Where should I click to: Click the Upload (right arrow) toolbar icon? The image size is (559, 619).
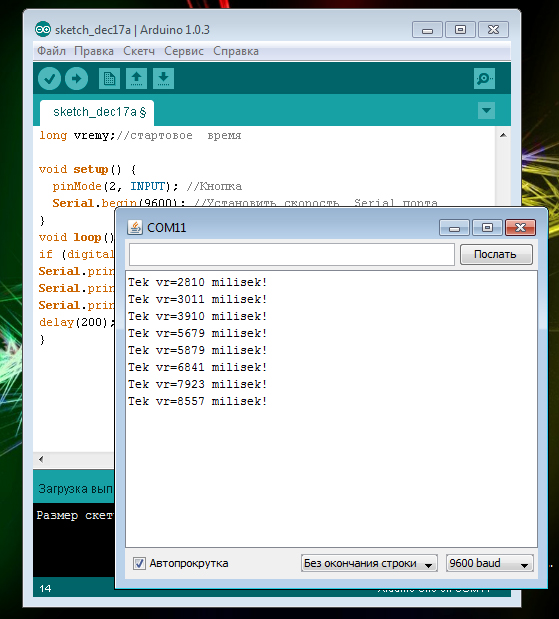[76, 79]
